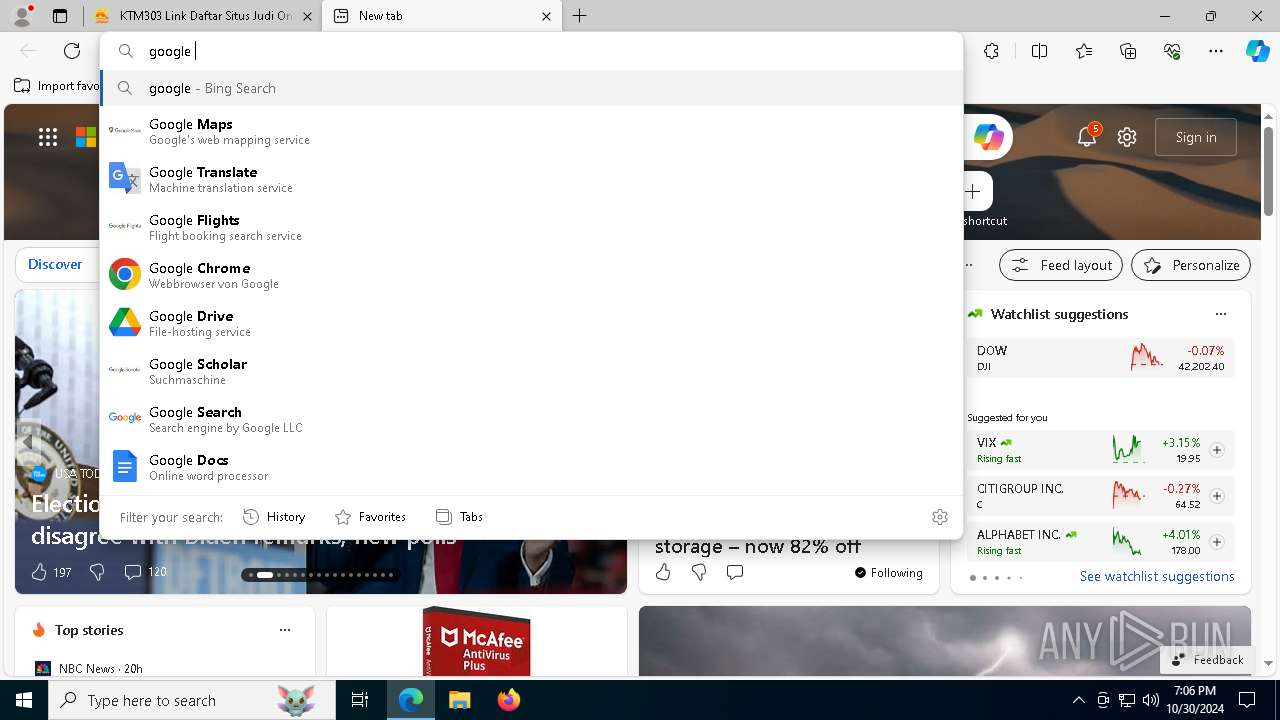Screen dimensions: 1280x720
Task: Open volume control in system tray
Action: [1150, 700]
